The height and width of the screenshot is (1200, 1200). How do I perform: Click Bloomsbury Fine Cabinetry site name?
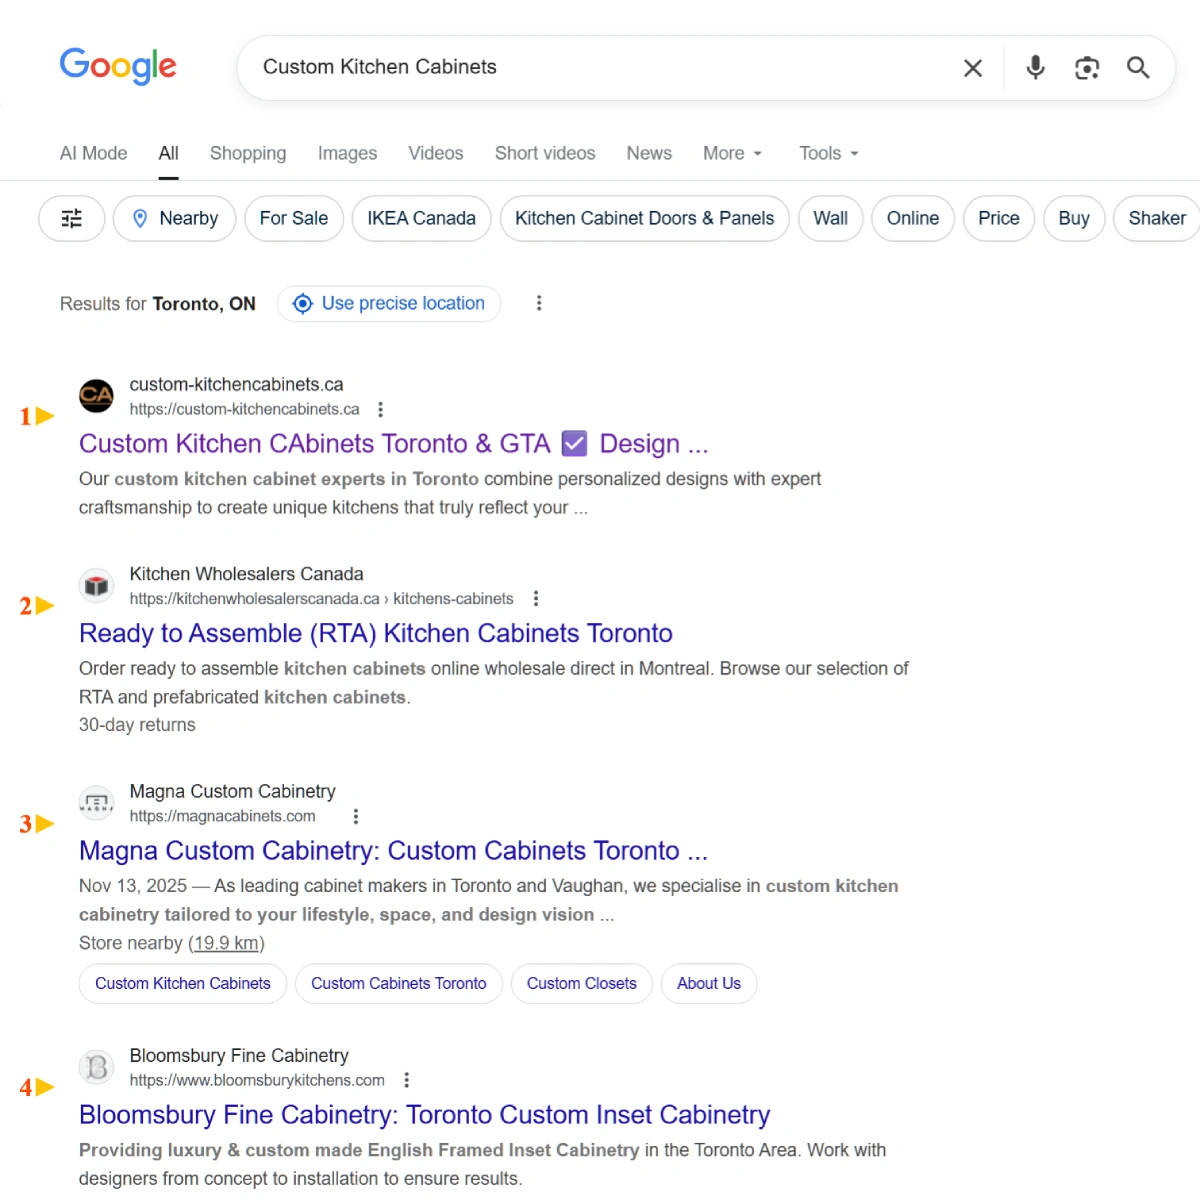[x=239, y=1055]
